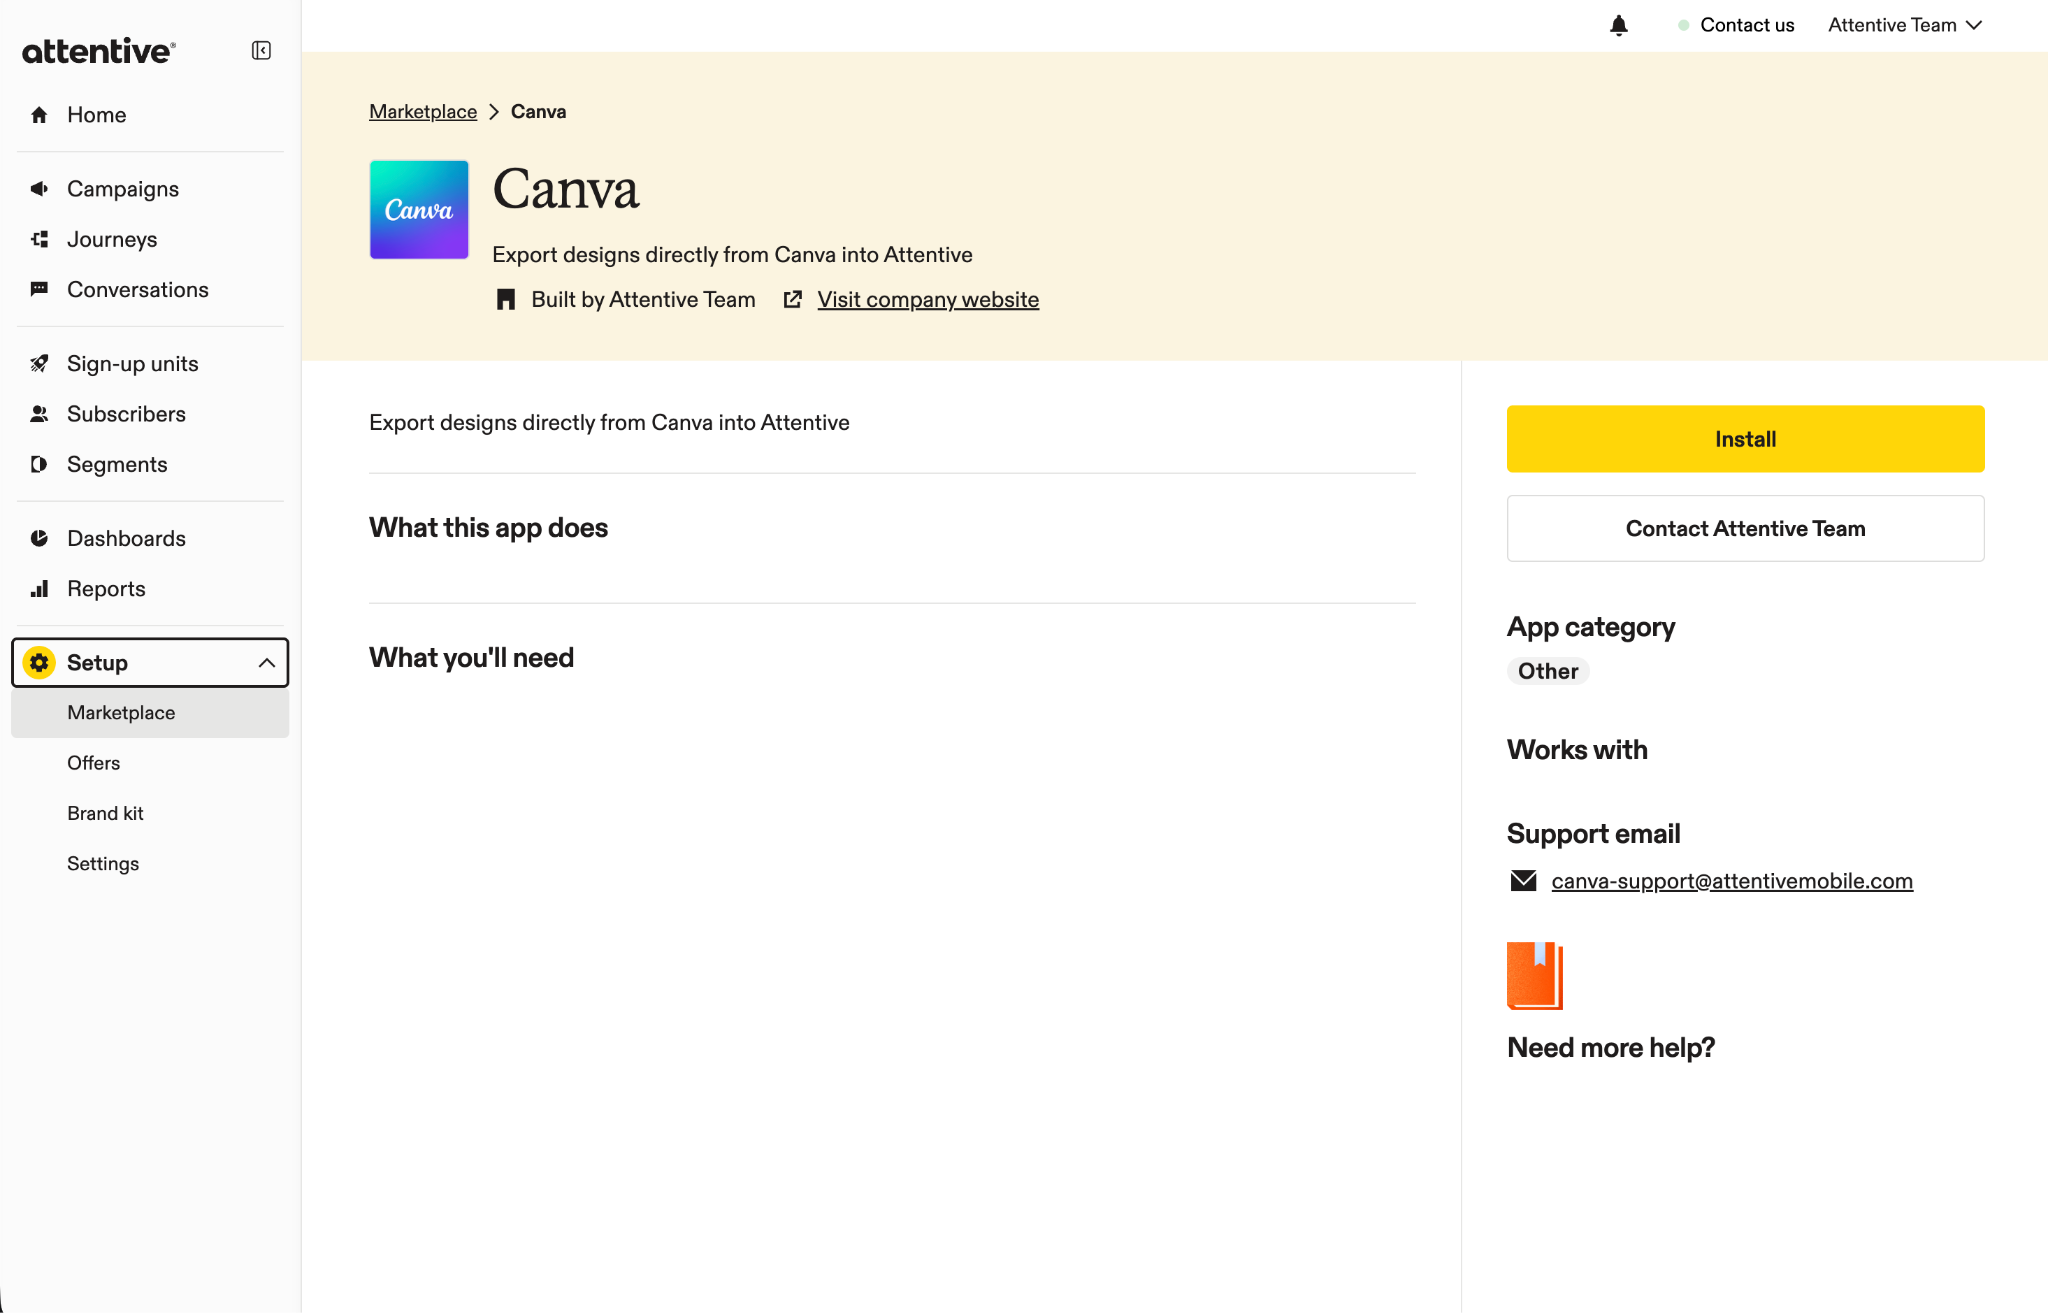Click the Subscribers people icon

(39, 414)
